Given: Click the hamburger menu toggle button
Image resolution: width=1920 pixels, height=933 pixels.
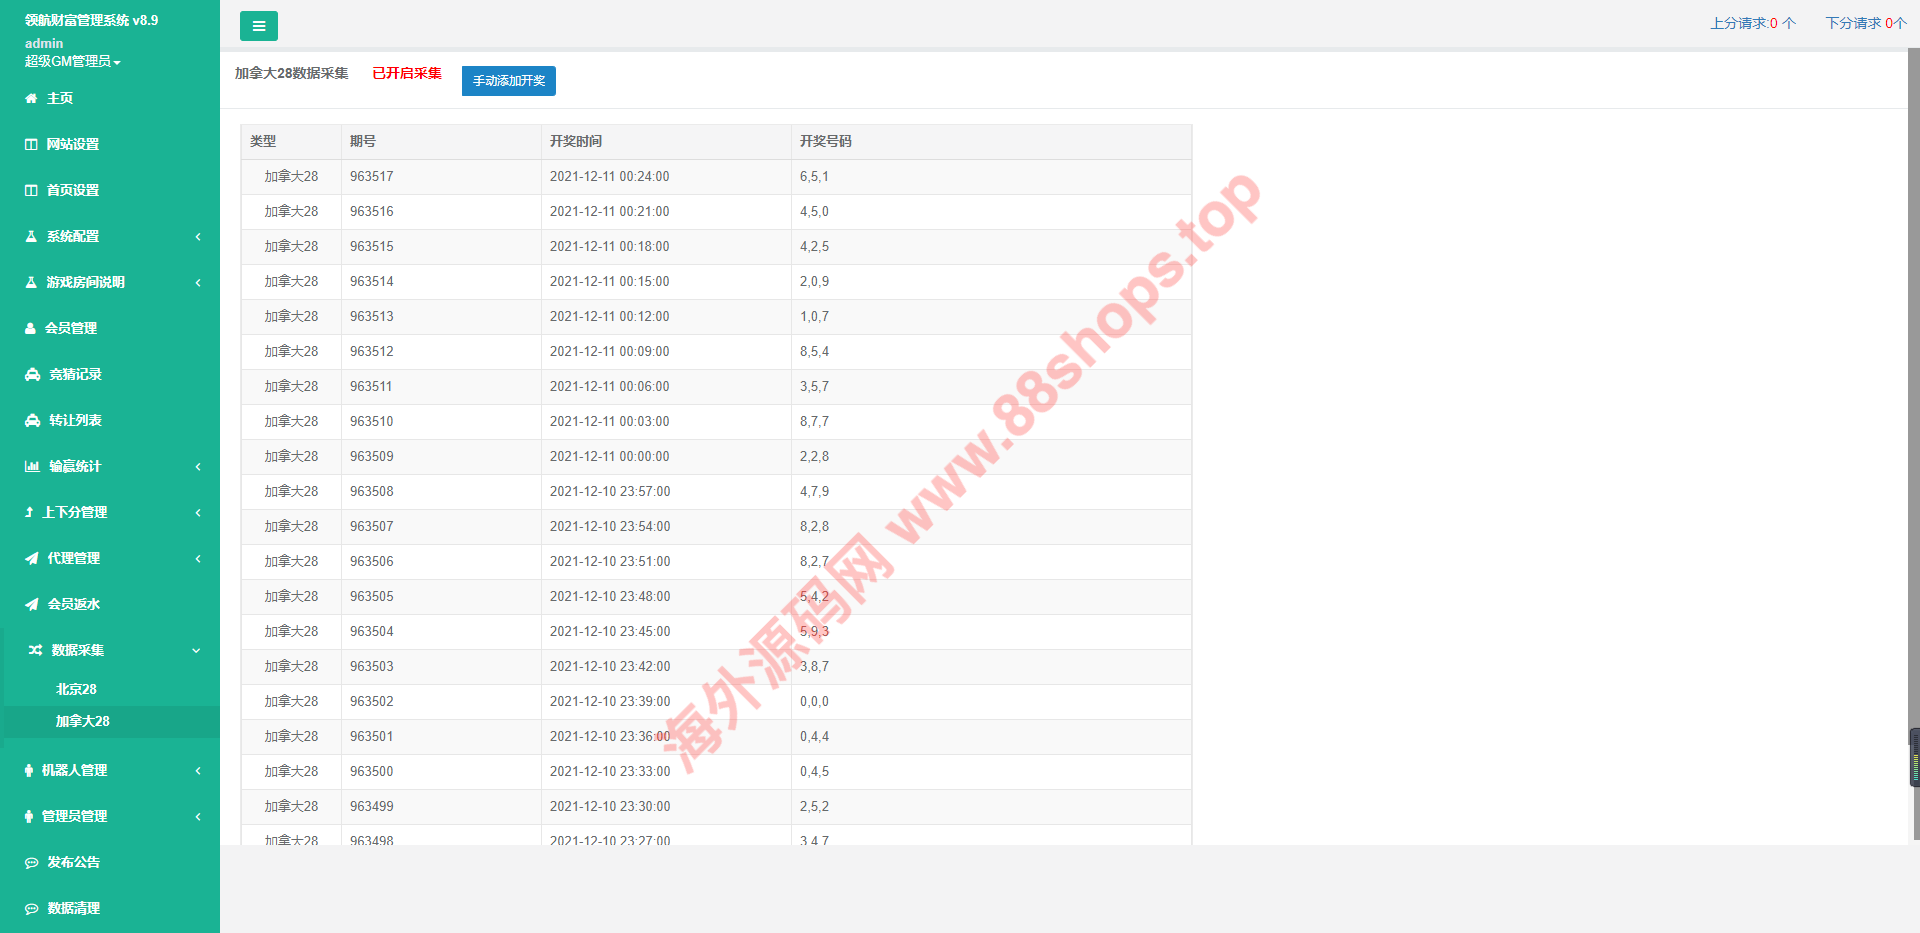Looking at the screenshot, I should point(258,26).
